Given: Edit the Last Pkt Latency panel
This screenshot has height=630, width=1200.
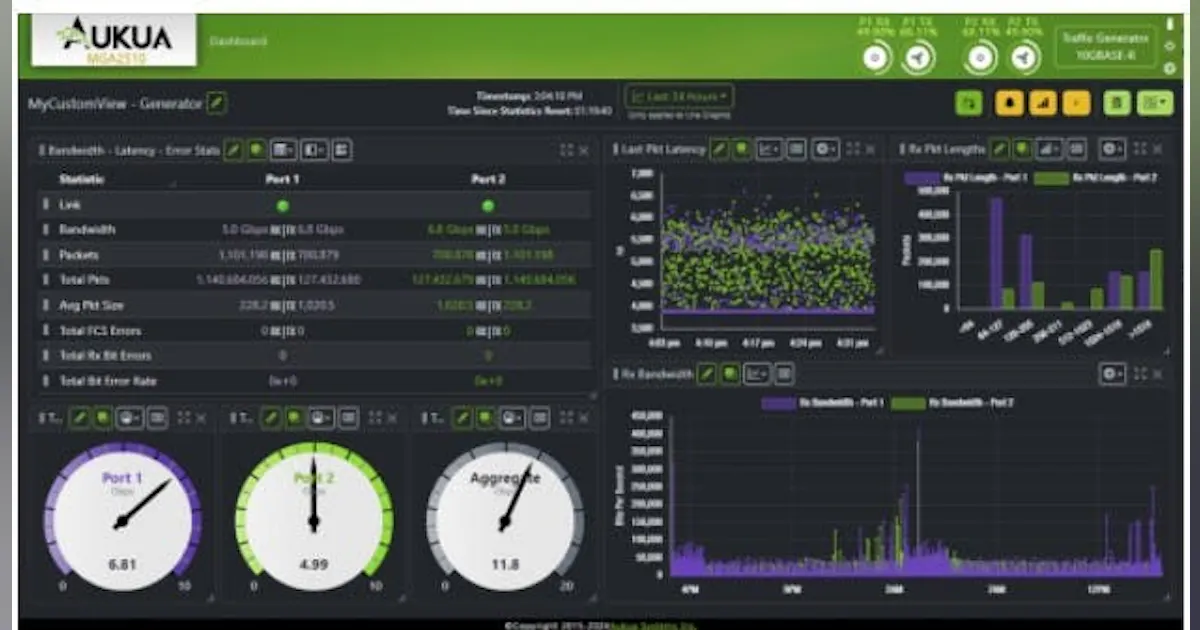Looking at the screenshot, I should 719,149.
